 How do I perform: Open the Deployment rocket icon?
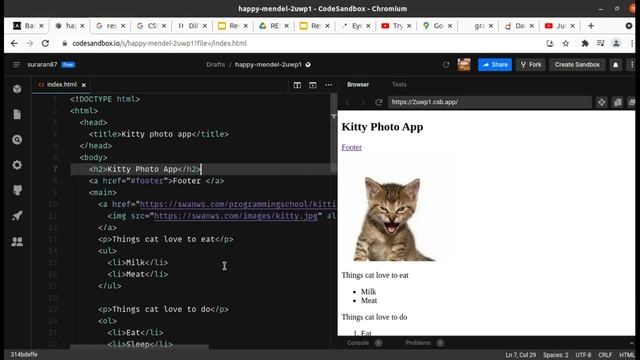pyautogui.click(x=17, y=216)
